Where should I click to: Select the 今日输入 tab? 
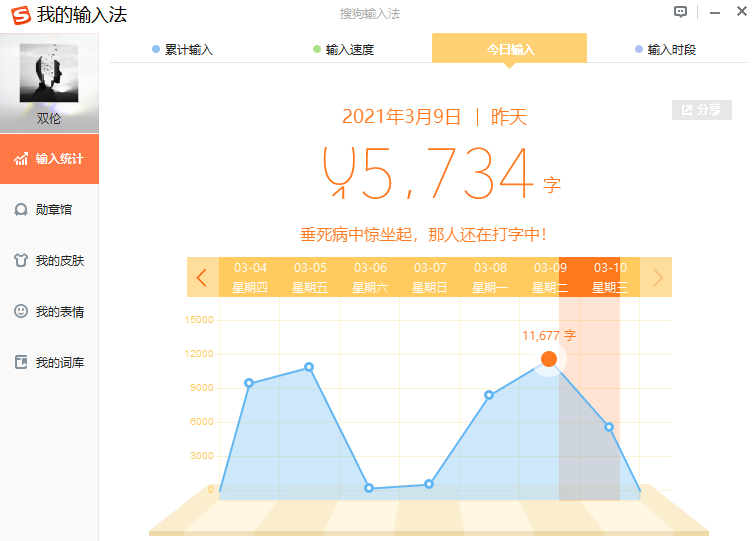[x=509, y=49]
